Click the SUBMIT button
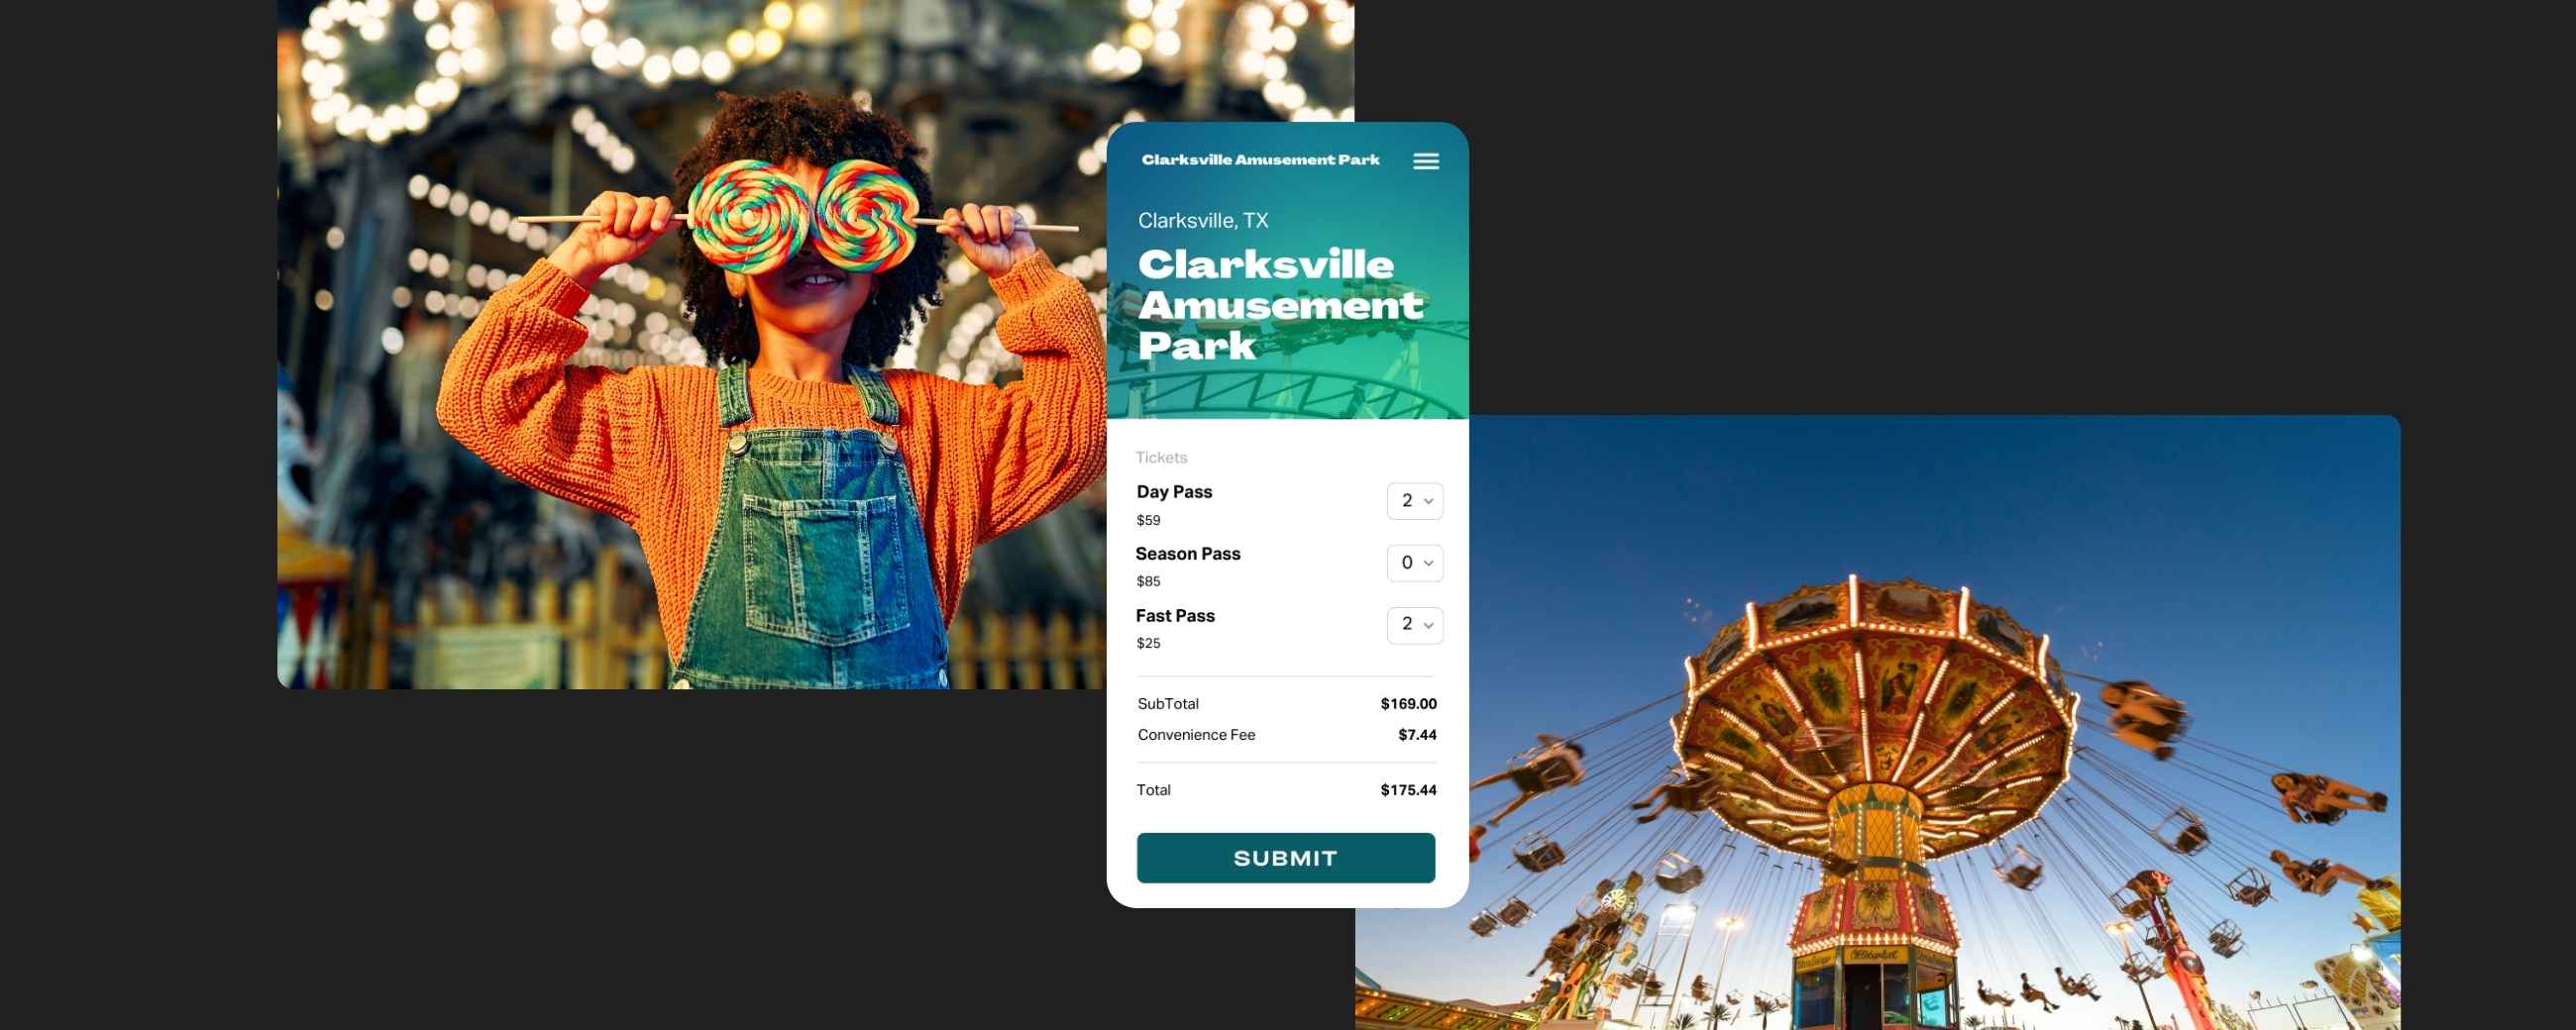Image resolution: width=2576 pixels, height=1030 pixels. [1285, 858]
